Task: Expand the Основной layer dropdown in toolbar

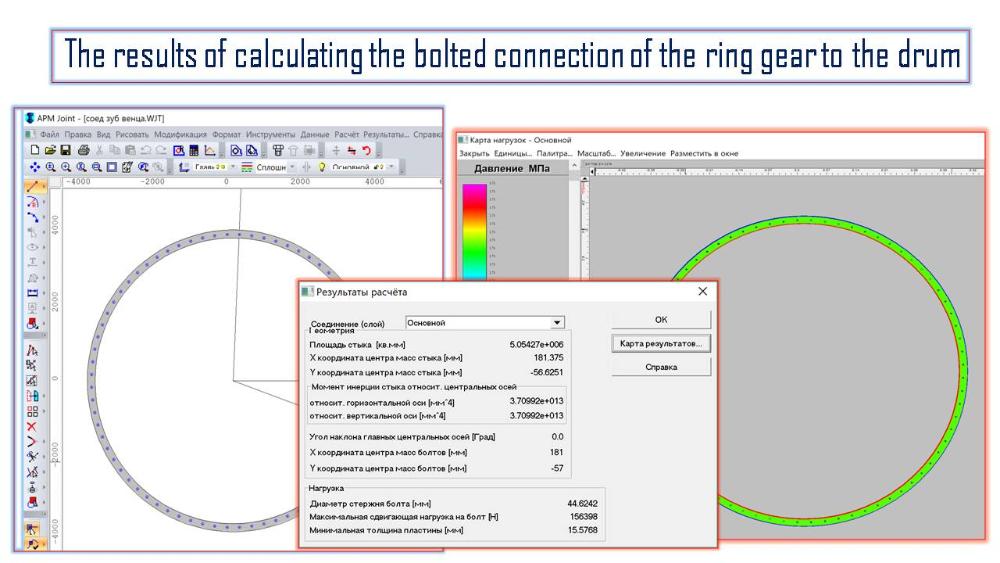Action: pyautogui.click(x=391, y=167)
